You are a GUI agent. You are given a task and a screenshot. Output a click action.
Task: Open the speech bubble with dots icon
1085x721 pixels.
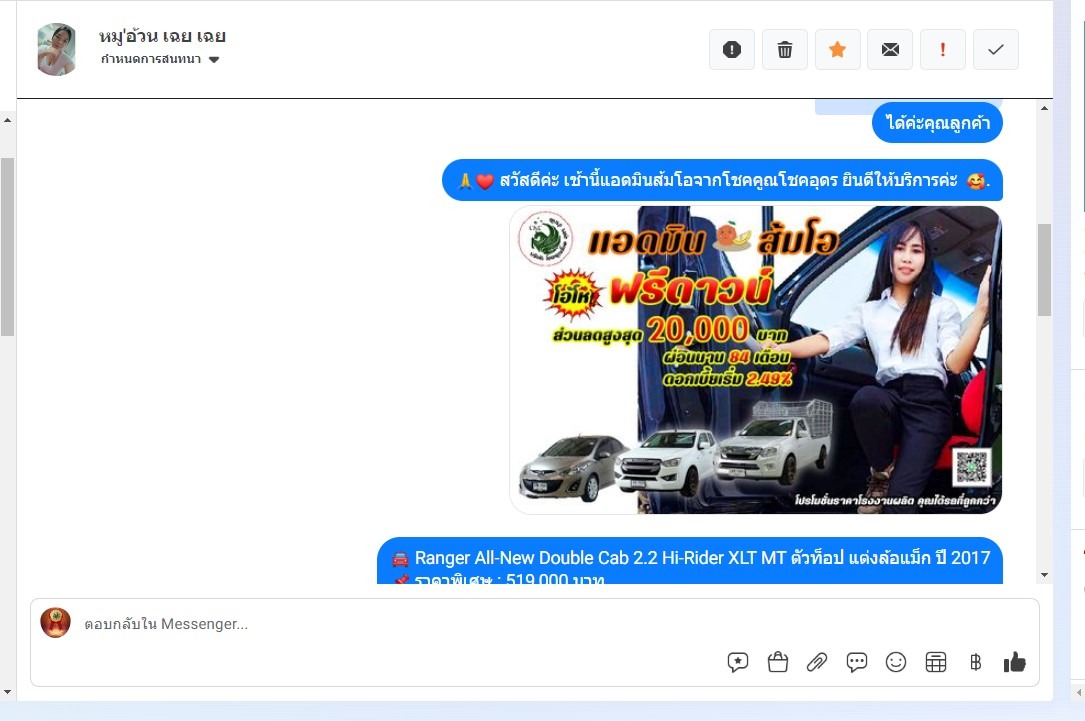(x=857, y=662)
